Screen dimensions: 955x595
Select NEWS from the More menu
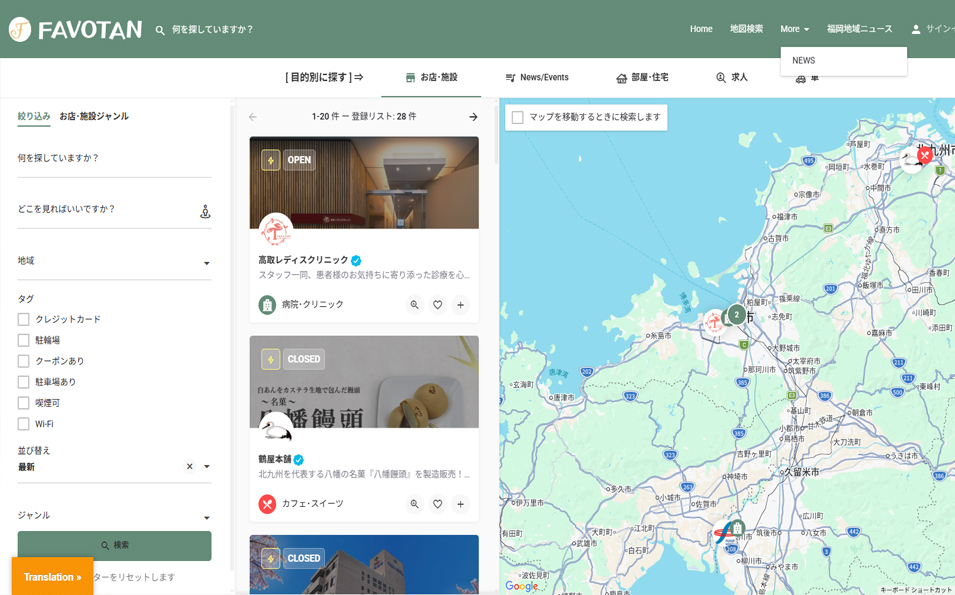tap(804, 61)
